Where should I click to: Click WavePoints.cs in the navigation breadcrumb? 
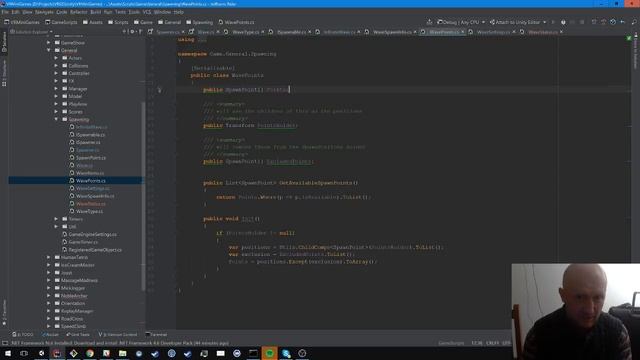point(236,22)
